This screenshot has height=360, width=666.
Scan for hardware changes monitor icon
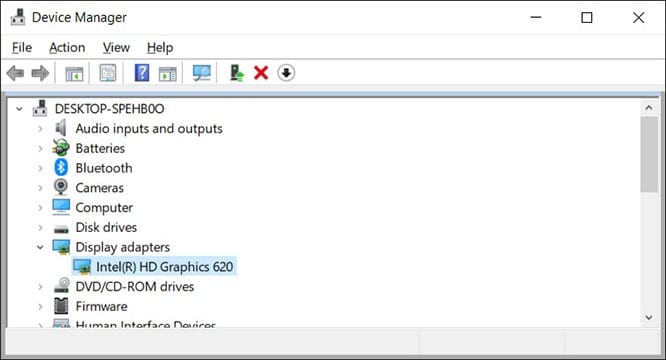202,73
